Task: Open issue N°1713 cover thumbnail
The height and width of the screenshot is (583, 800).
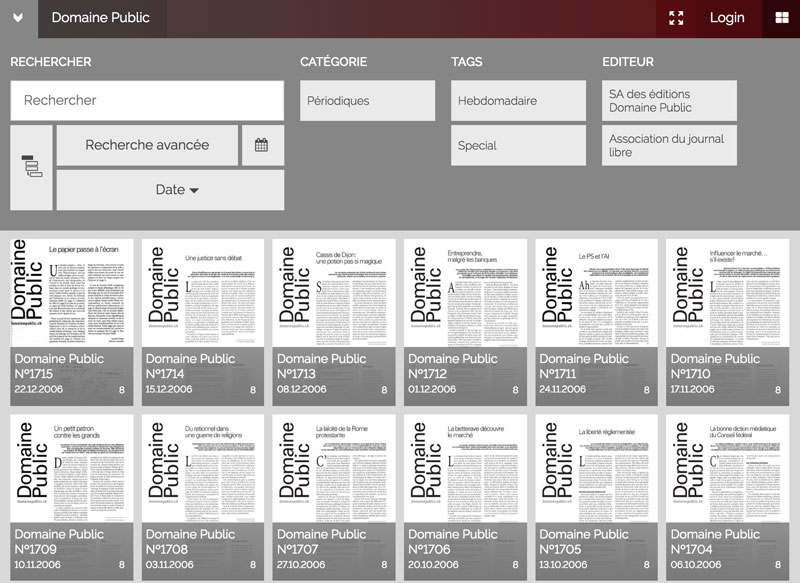Action: [x=334, y=293]
